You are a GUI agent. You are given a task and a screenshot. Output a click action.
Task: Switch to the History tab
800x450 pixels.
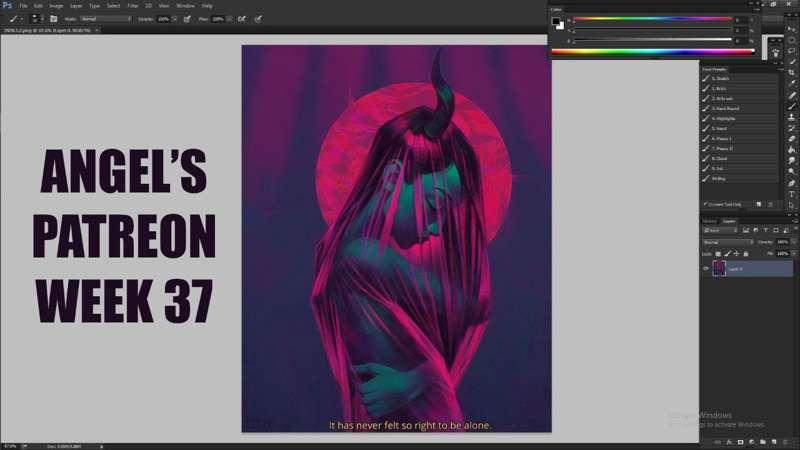pos(709,221)
